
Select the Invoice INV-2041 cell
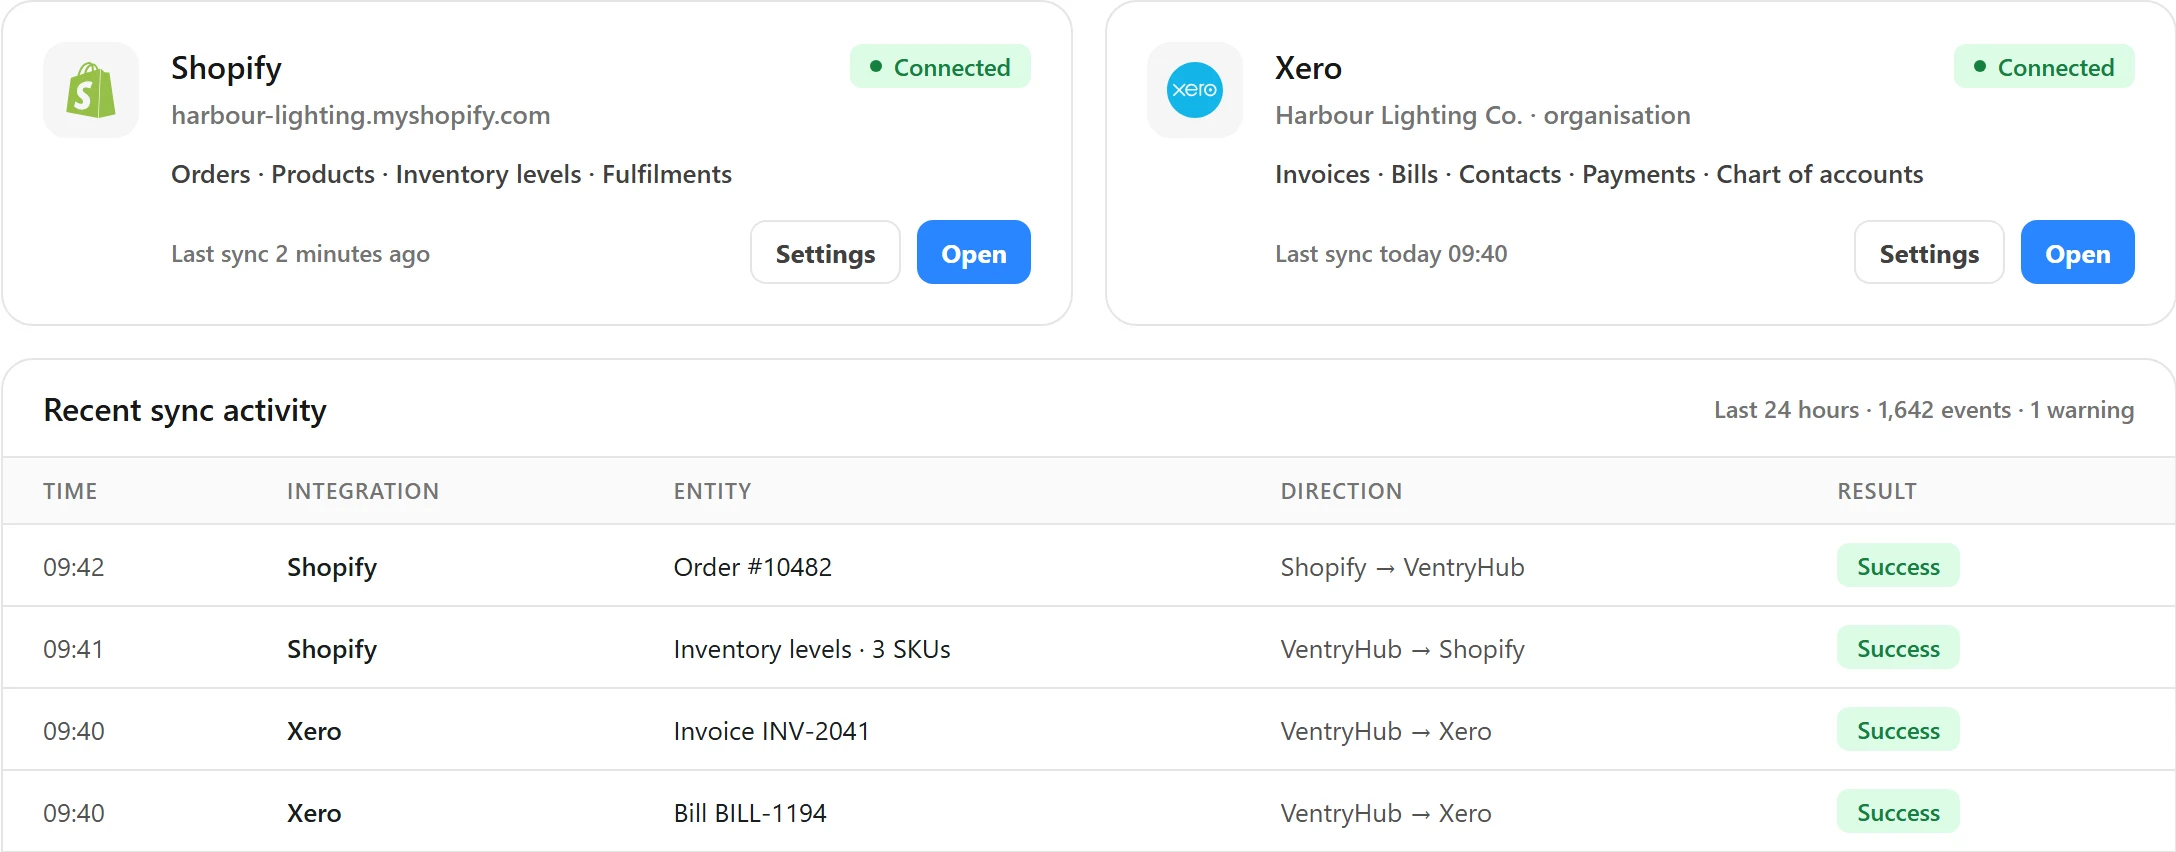point(771,731)
